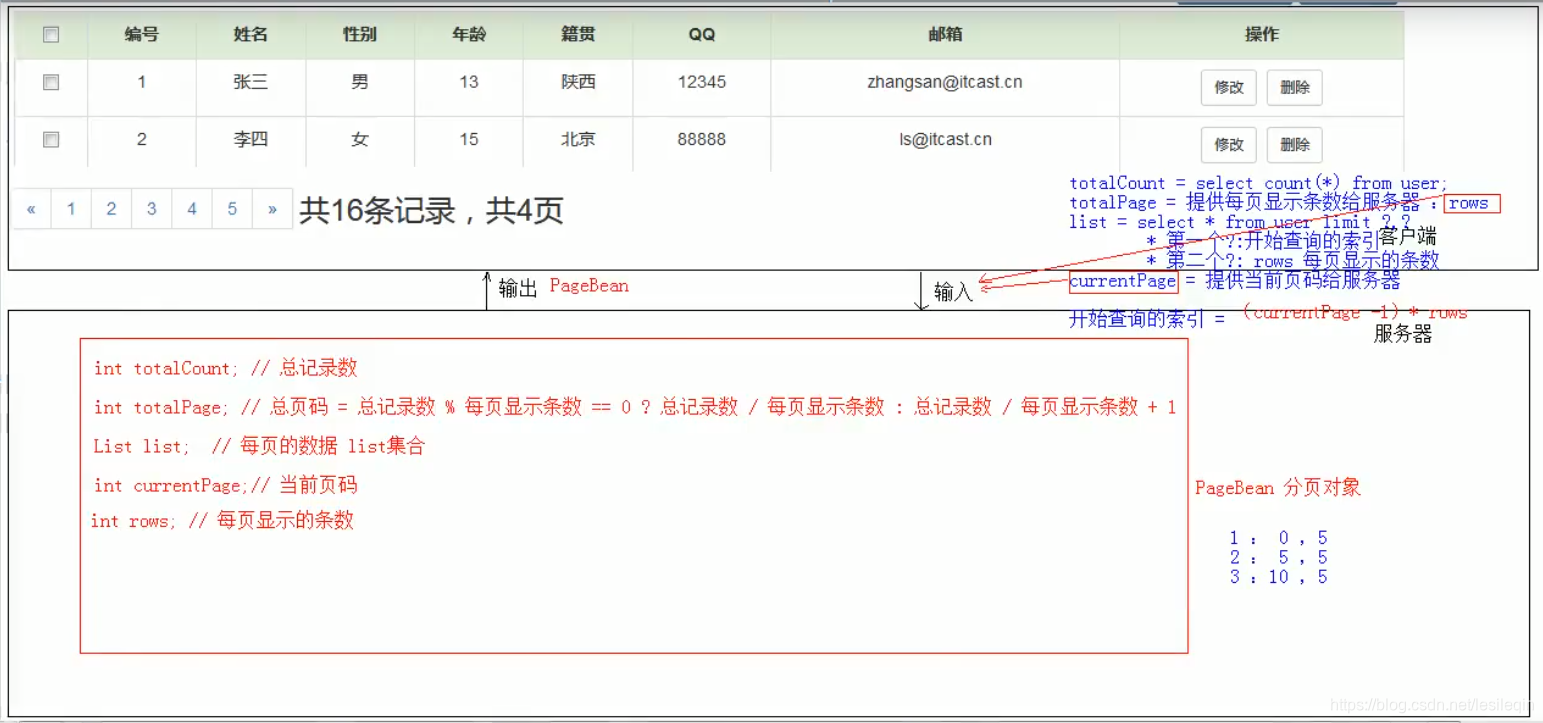Click the record summary 共16条记录，共4页
The image size is (1543, 723).
tap(431, 210)
